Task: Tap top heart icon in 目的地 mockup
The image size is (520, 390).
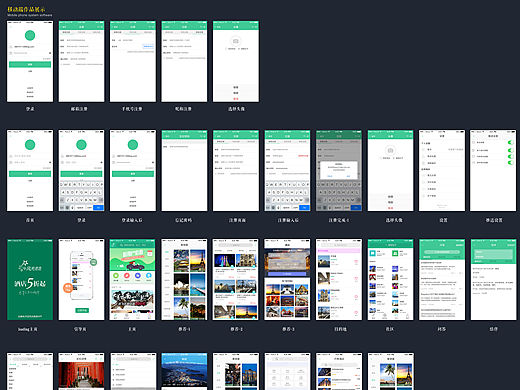Action: [x=356, y=261]
